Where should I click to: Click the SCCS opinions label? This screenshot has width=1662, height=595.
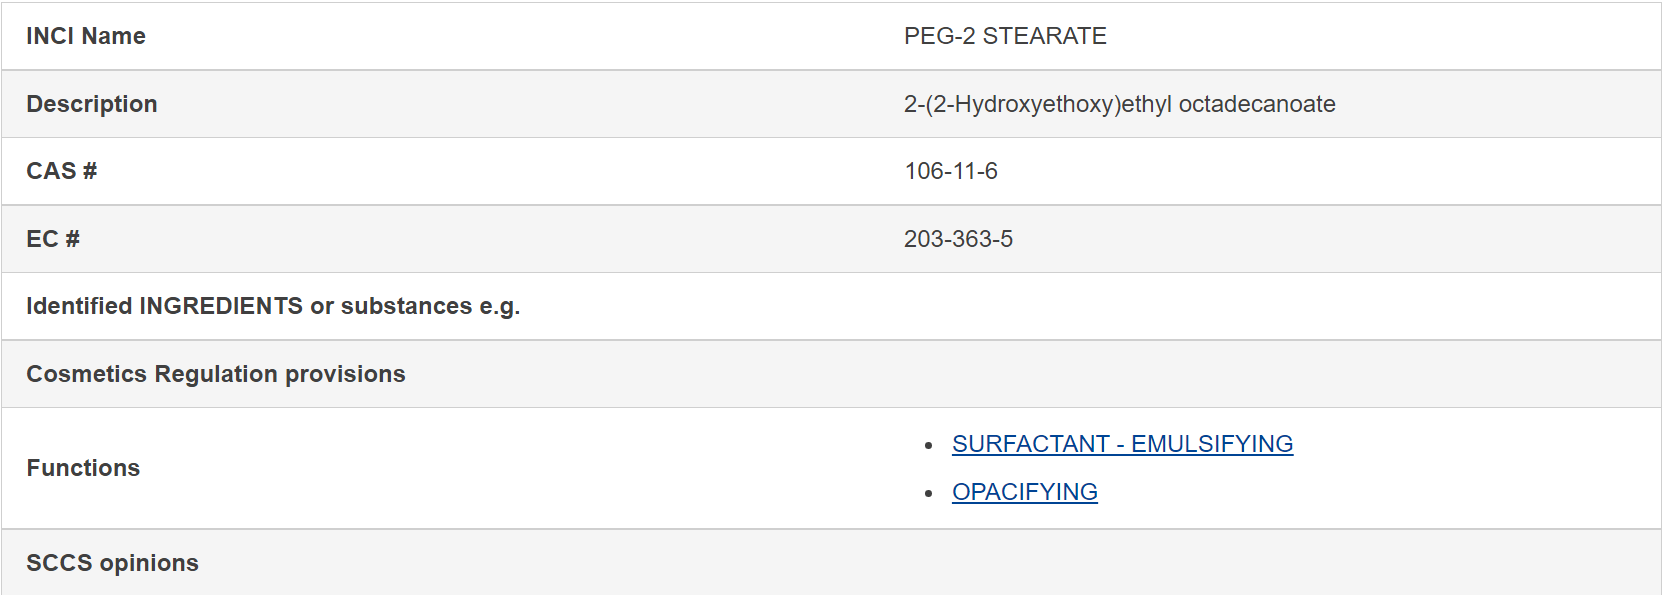tap(112, 563)
